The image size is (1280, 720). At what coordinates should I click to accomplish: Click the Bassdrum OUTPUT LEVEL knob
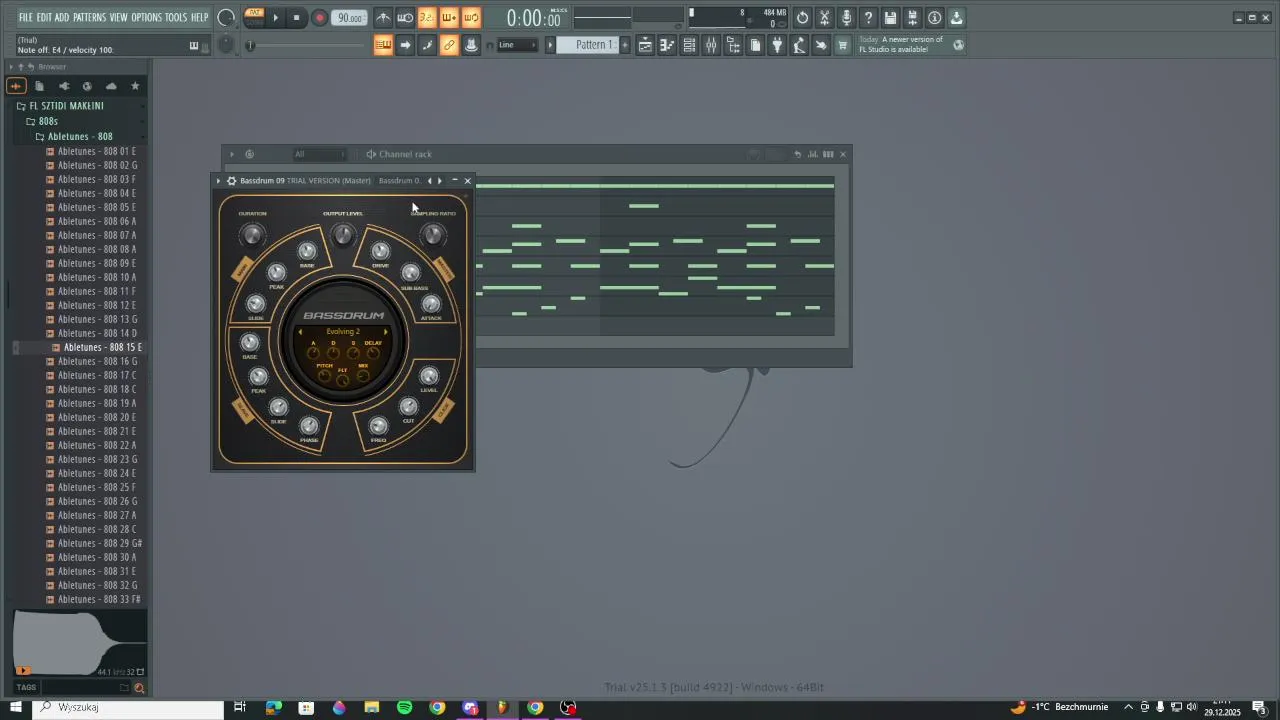pyautogui.click(x=343, y=235)
